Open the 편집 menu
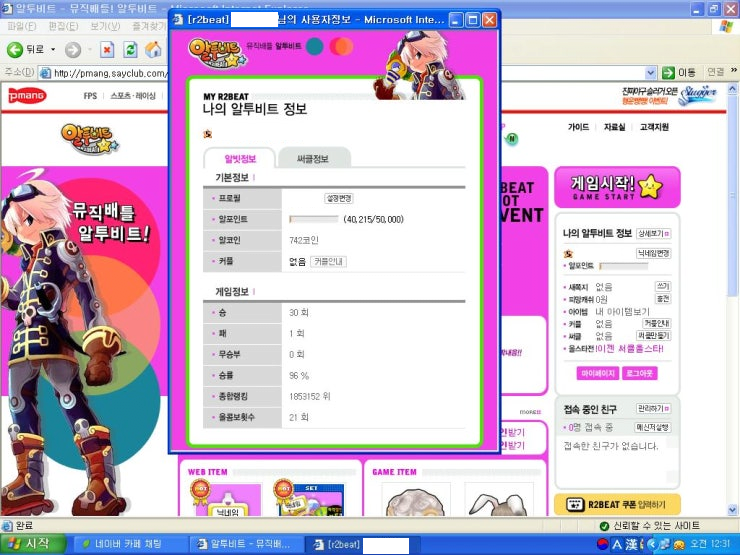Screen dimensions: 740x555 pos(63,26)
